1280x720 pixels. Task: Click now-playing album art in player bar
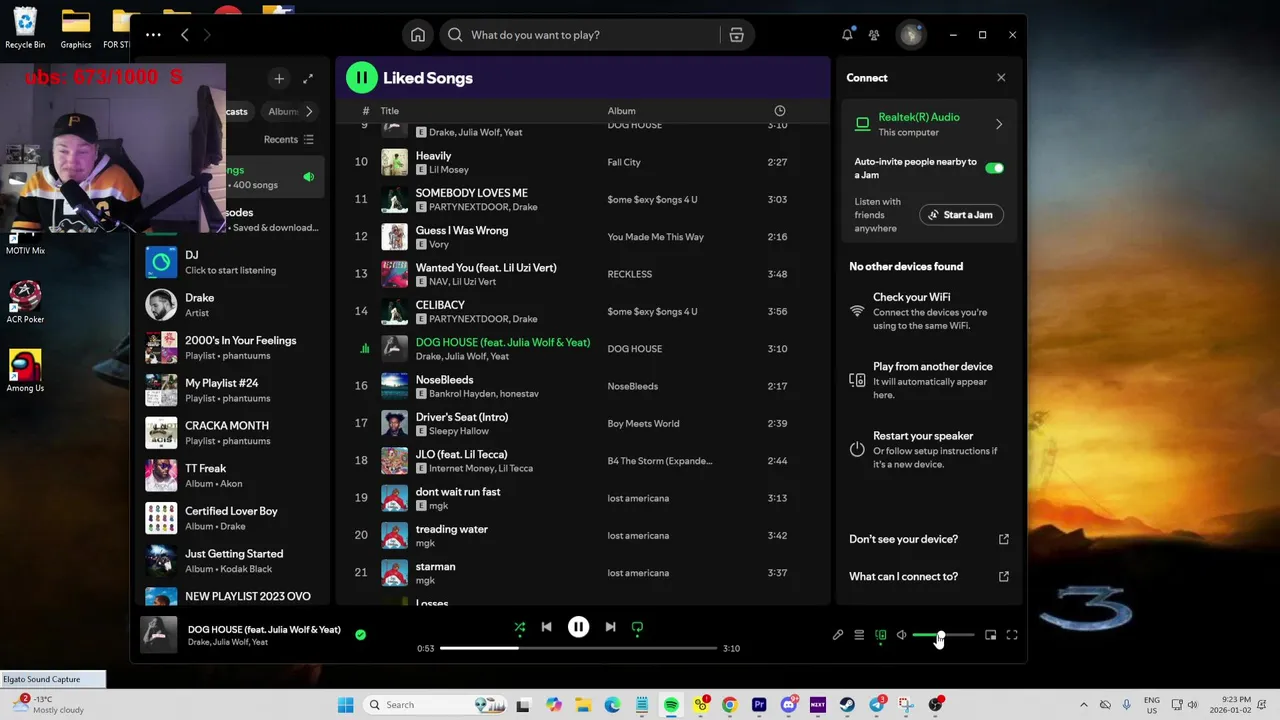pos(158,635)
